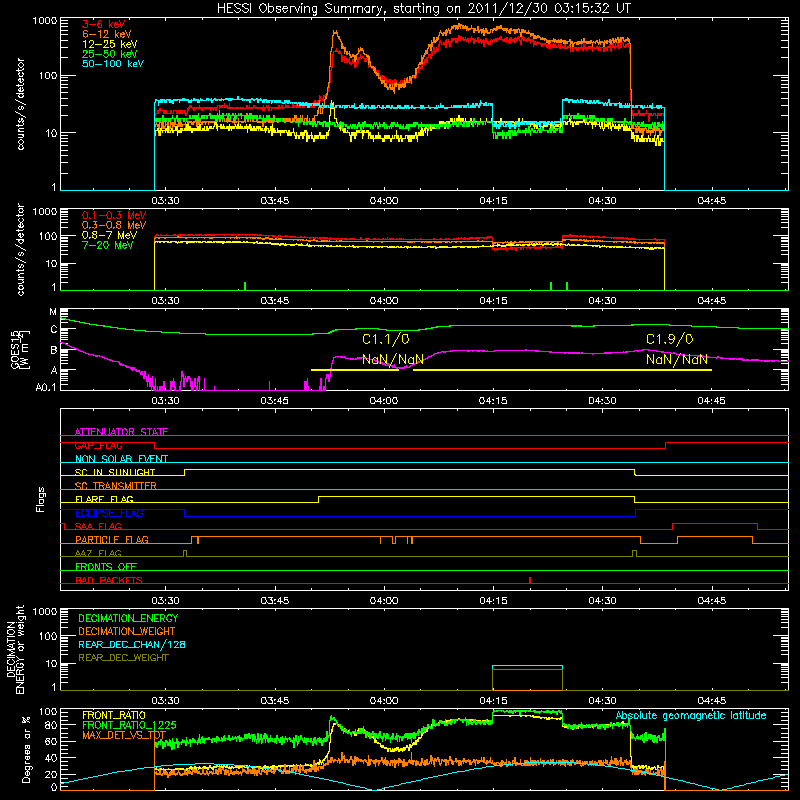
Task: Click the SAA_FLAG label
Action: [98, 526]
